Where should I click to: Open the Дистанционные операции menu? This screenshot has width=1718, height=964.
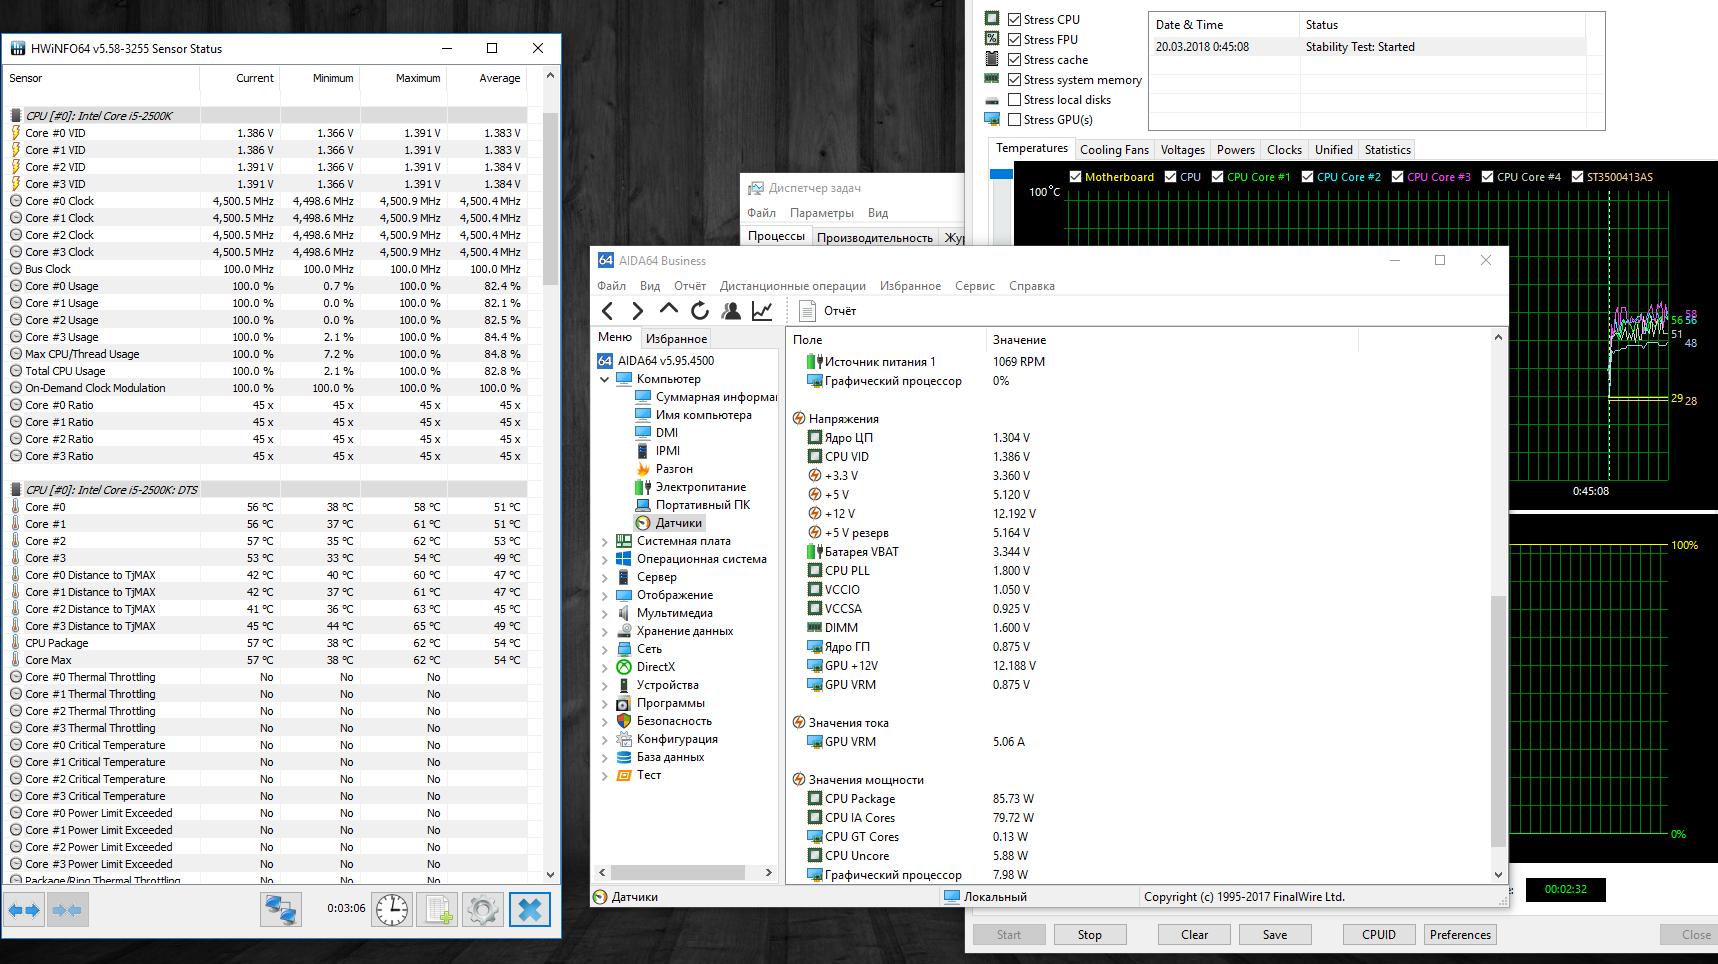[x=792, y=286]
